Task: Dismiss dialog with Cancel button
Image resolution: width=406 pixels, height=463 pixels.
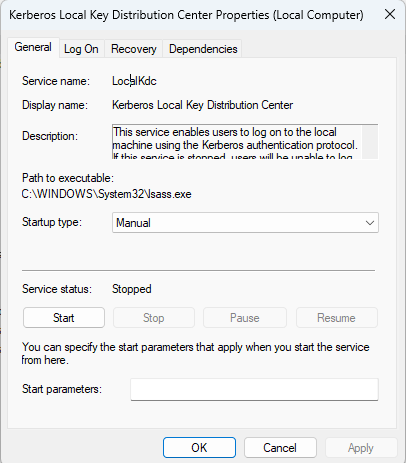Action: click(280, 448)
